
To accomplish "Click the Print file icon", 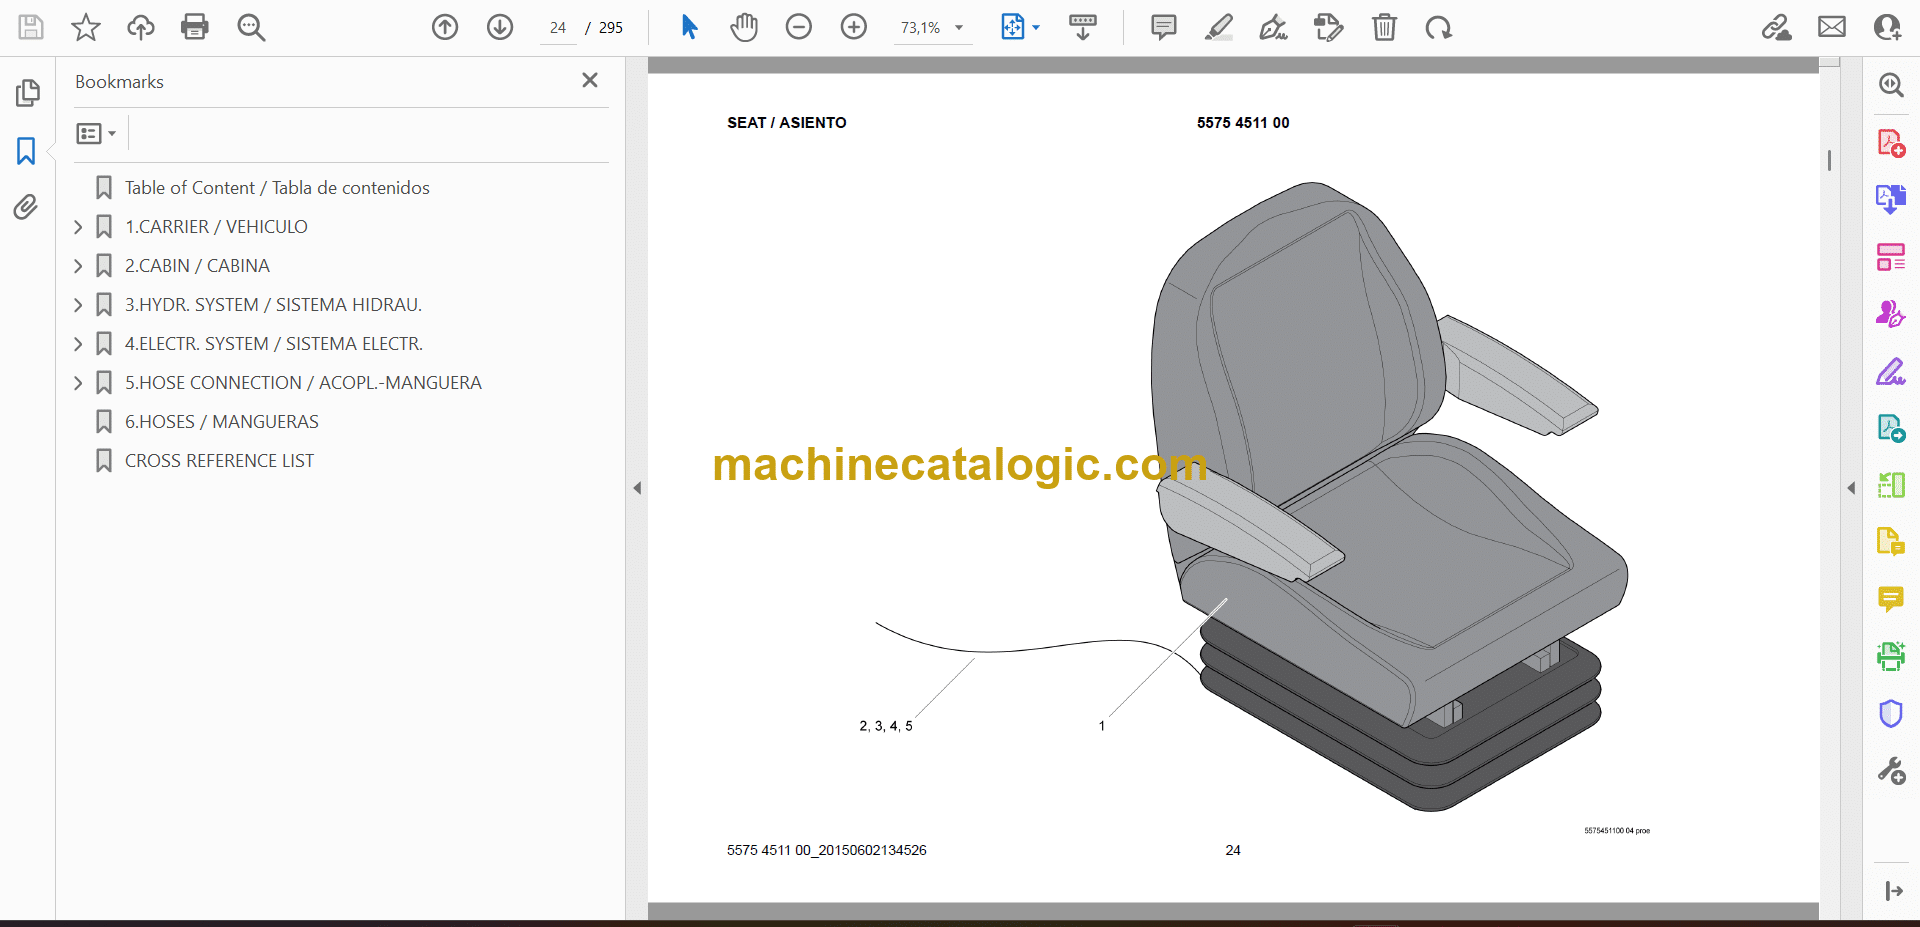I will (x=195, y=27).
